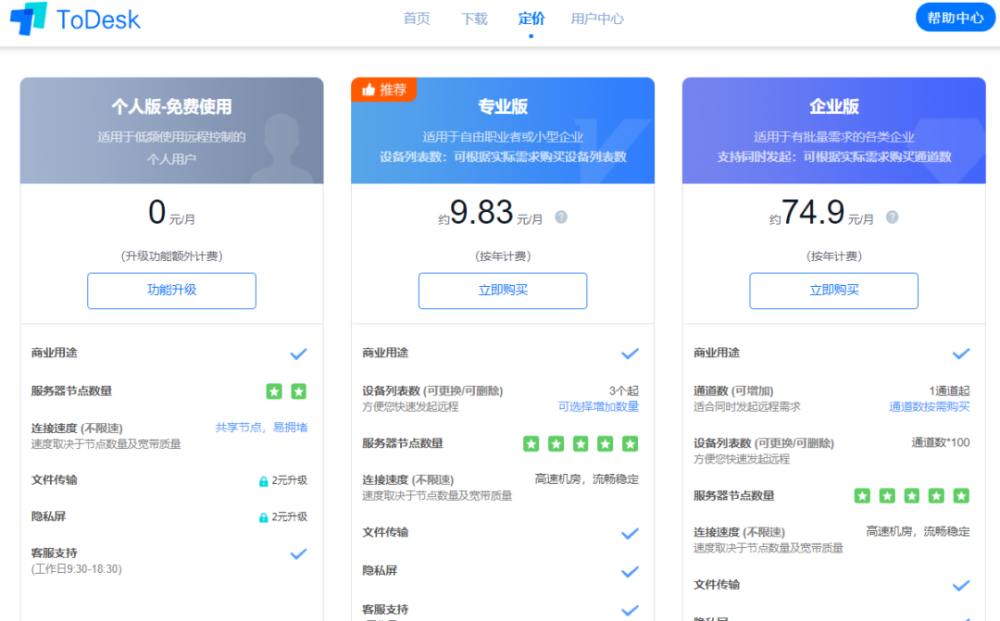Click the 通道数*100 value
The image size is (1000, 621).
(941, 442)
